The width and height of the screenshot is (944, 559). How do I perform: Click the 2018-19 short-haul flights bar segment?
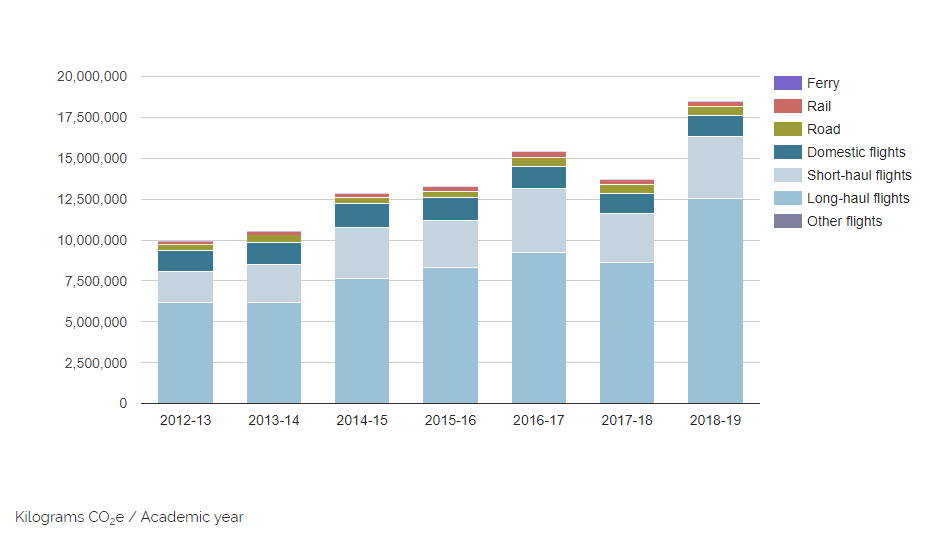(x=715, y=167)
